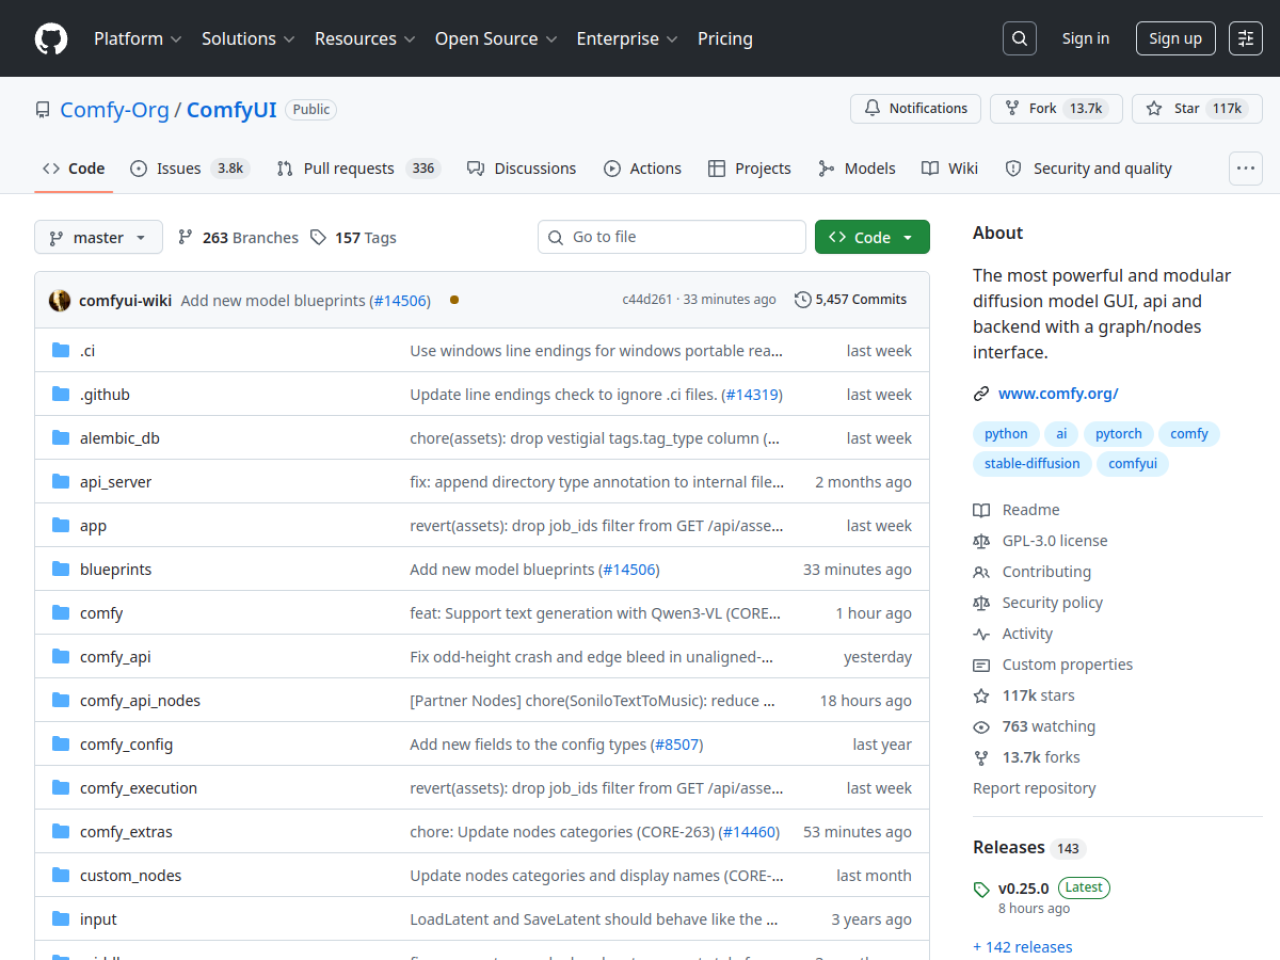View the 263 Branches link
Image resolution: width=1280 pixels, height=960 pixels.
(x=238, y=237)
